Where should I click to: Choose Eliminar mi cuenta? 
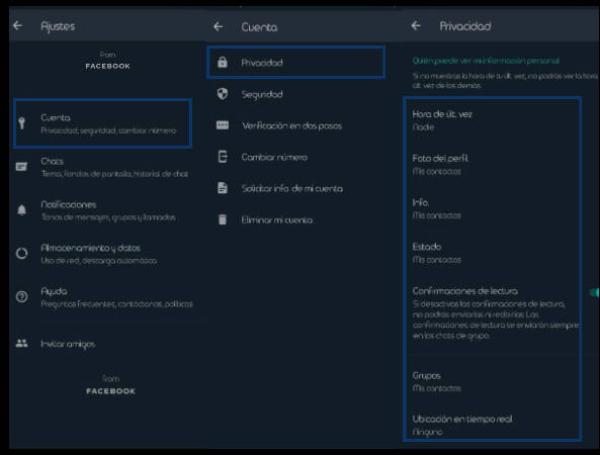[296, 220]
